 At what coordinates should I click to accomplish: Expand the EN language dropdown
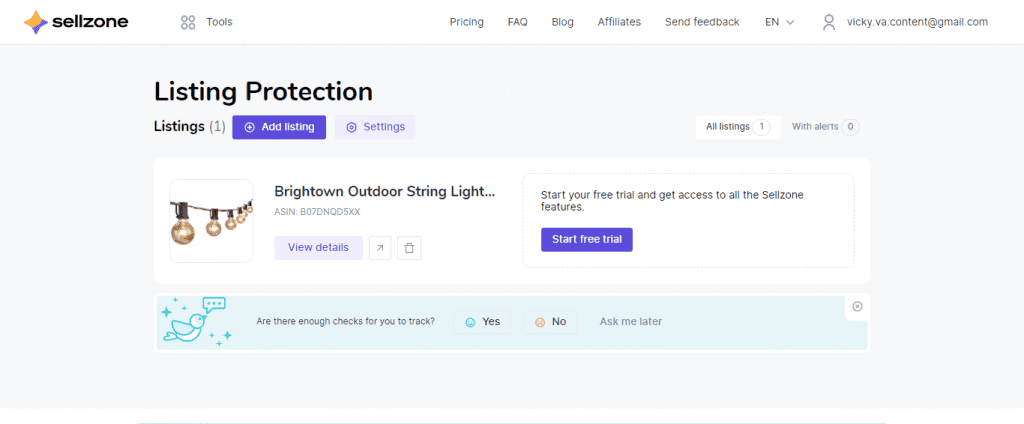(x=780, y=22)
